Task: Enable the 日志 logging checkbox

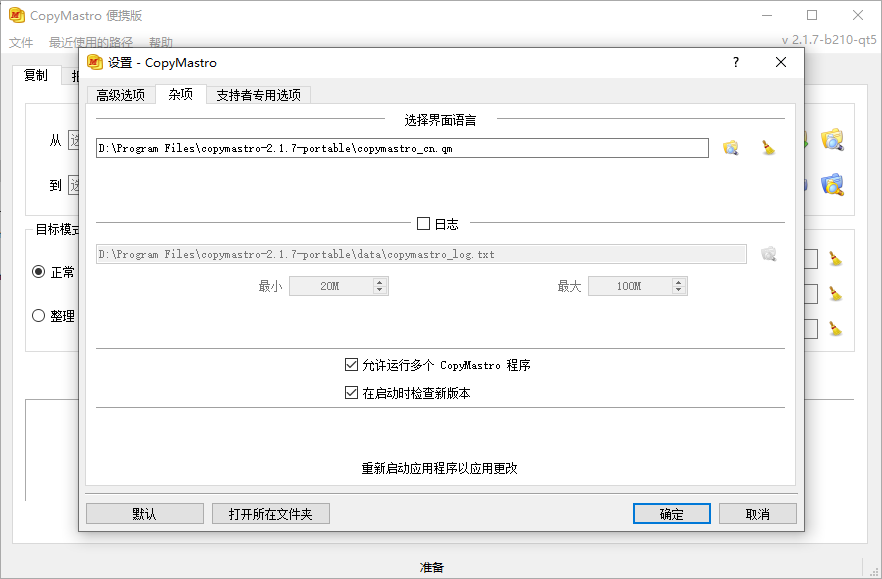Action: [423, 224]
